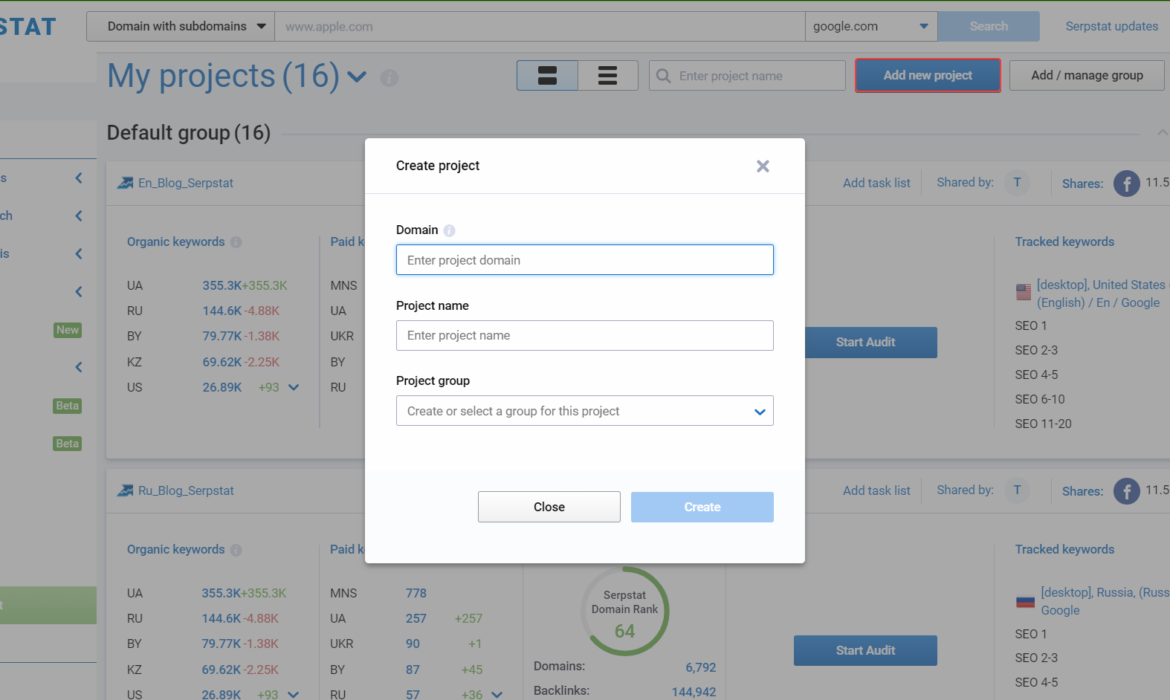The width and height of the screenshot is (1170, 700).
Task: Click the United States flag icon
Action: 1024,292
